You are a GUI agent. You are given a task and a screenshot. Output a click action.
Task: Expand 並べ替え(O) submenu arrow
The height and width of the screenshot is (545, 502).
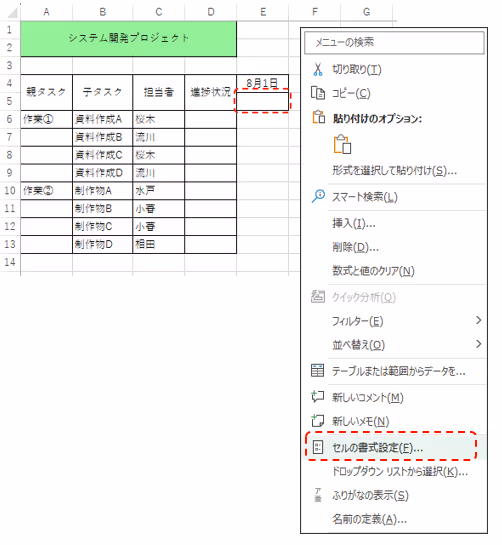pos(479,344)
